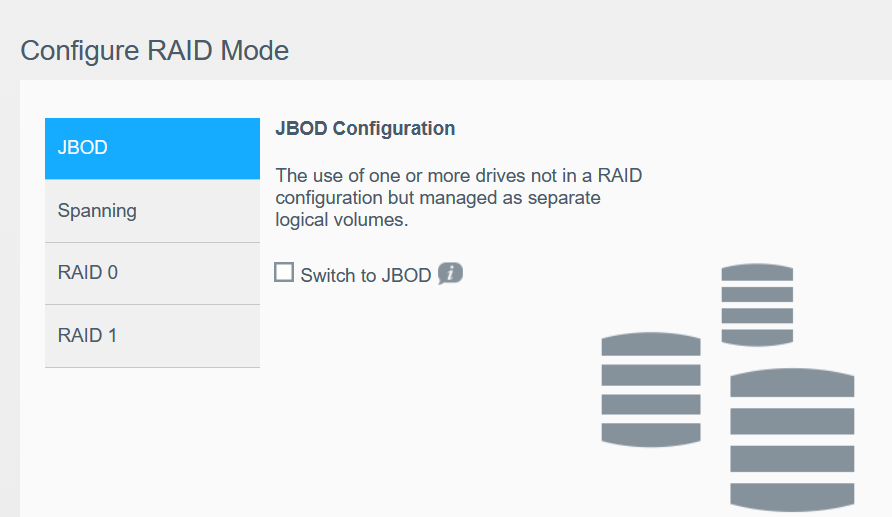Click empty sidebar area below RAID 1
This screenshot has height=517, width=892.
(x=152, y=440)
